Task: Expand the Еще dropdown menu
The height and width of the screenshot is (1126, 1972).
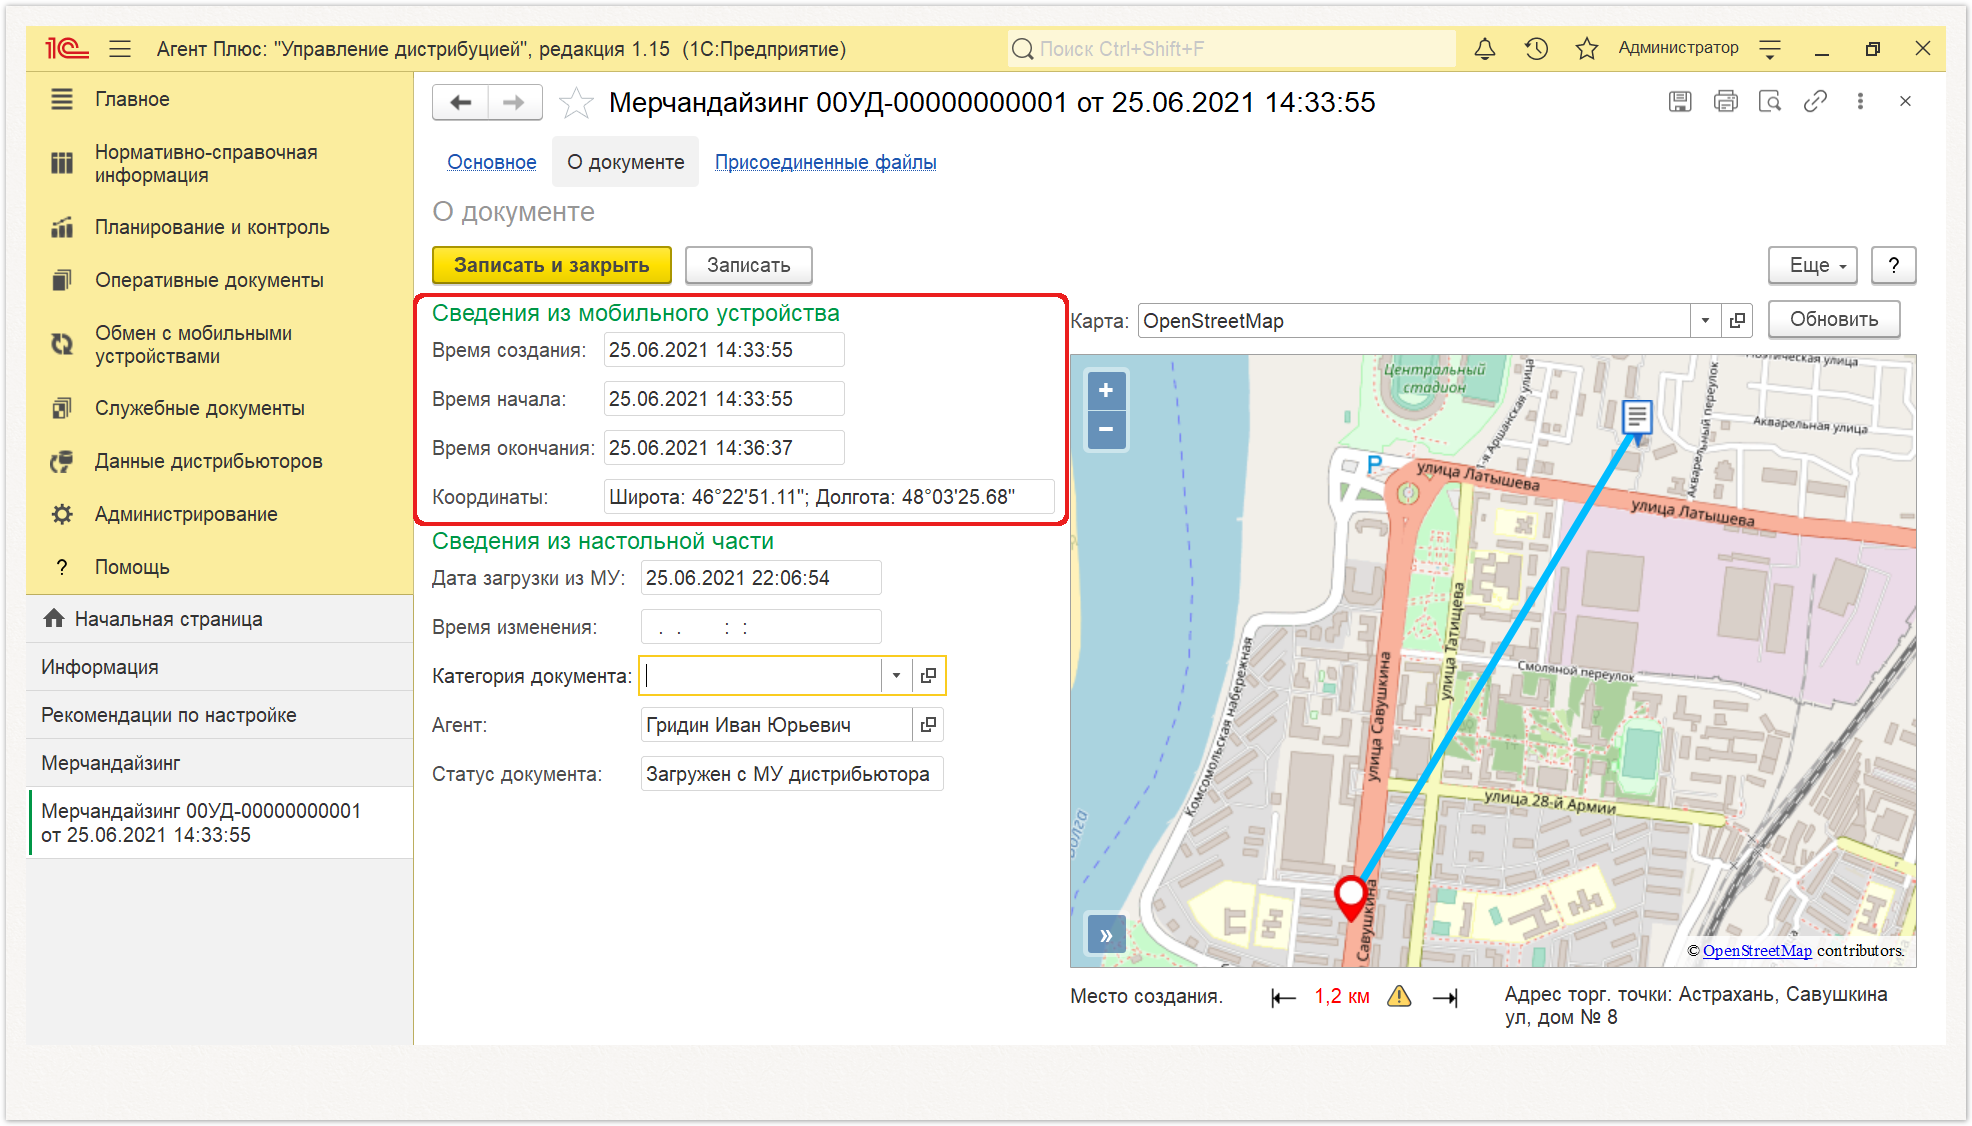Action: click(x=1812, y=265)
